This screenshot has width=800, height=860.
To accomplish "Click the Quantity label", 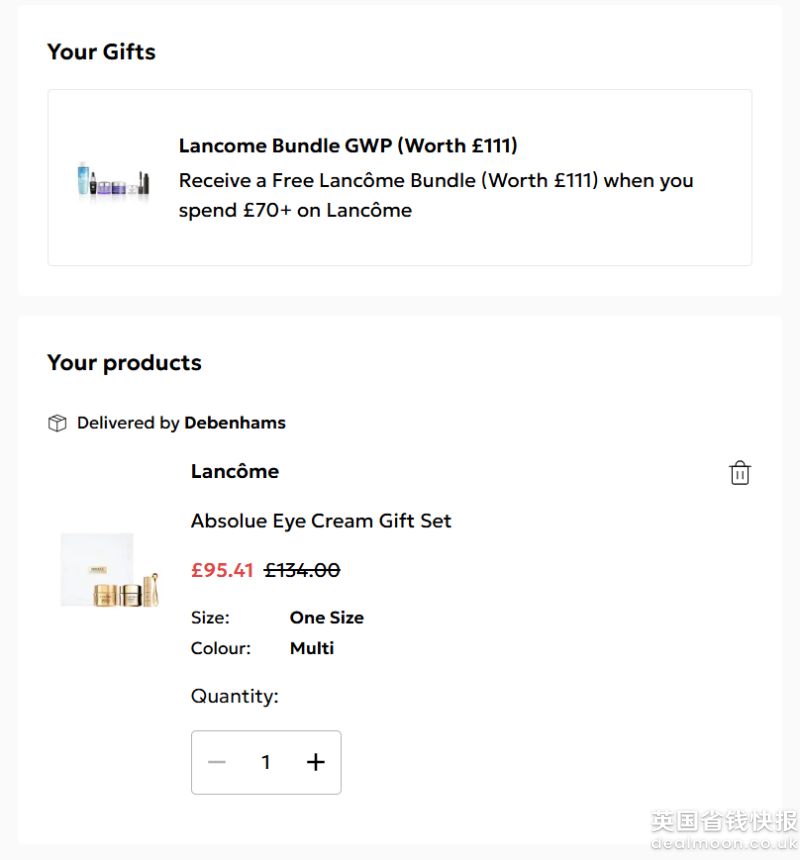I will (235, 696).
